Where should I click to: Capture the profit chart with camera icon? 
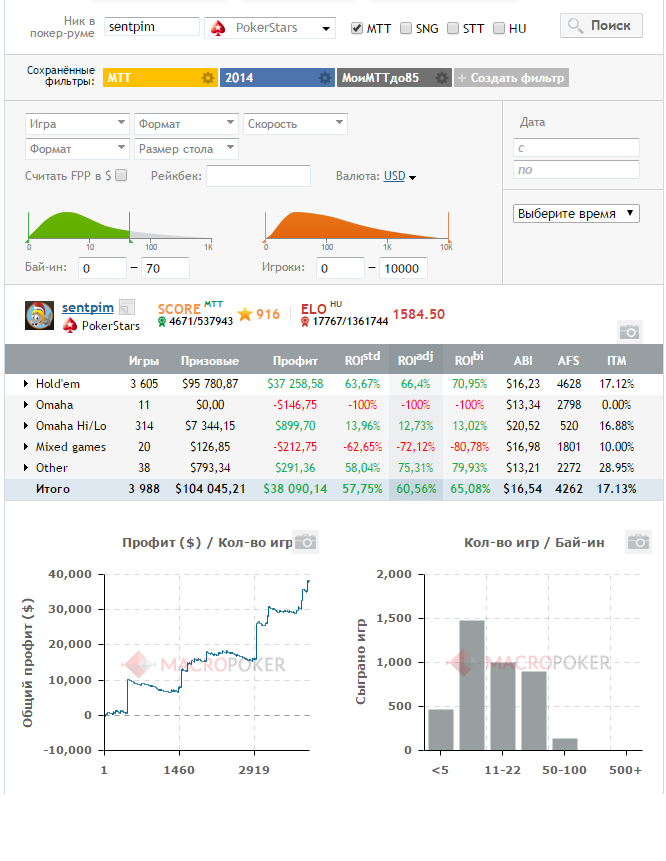(305, 542)
